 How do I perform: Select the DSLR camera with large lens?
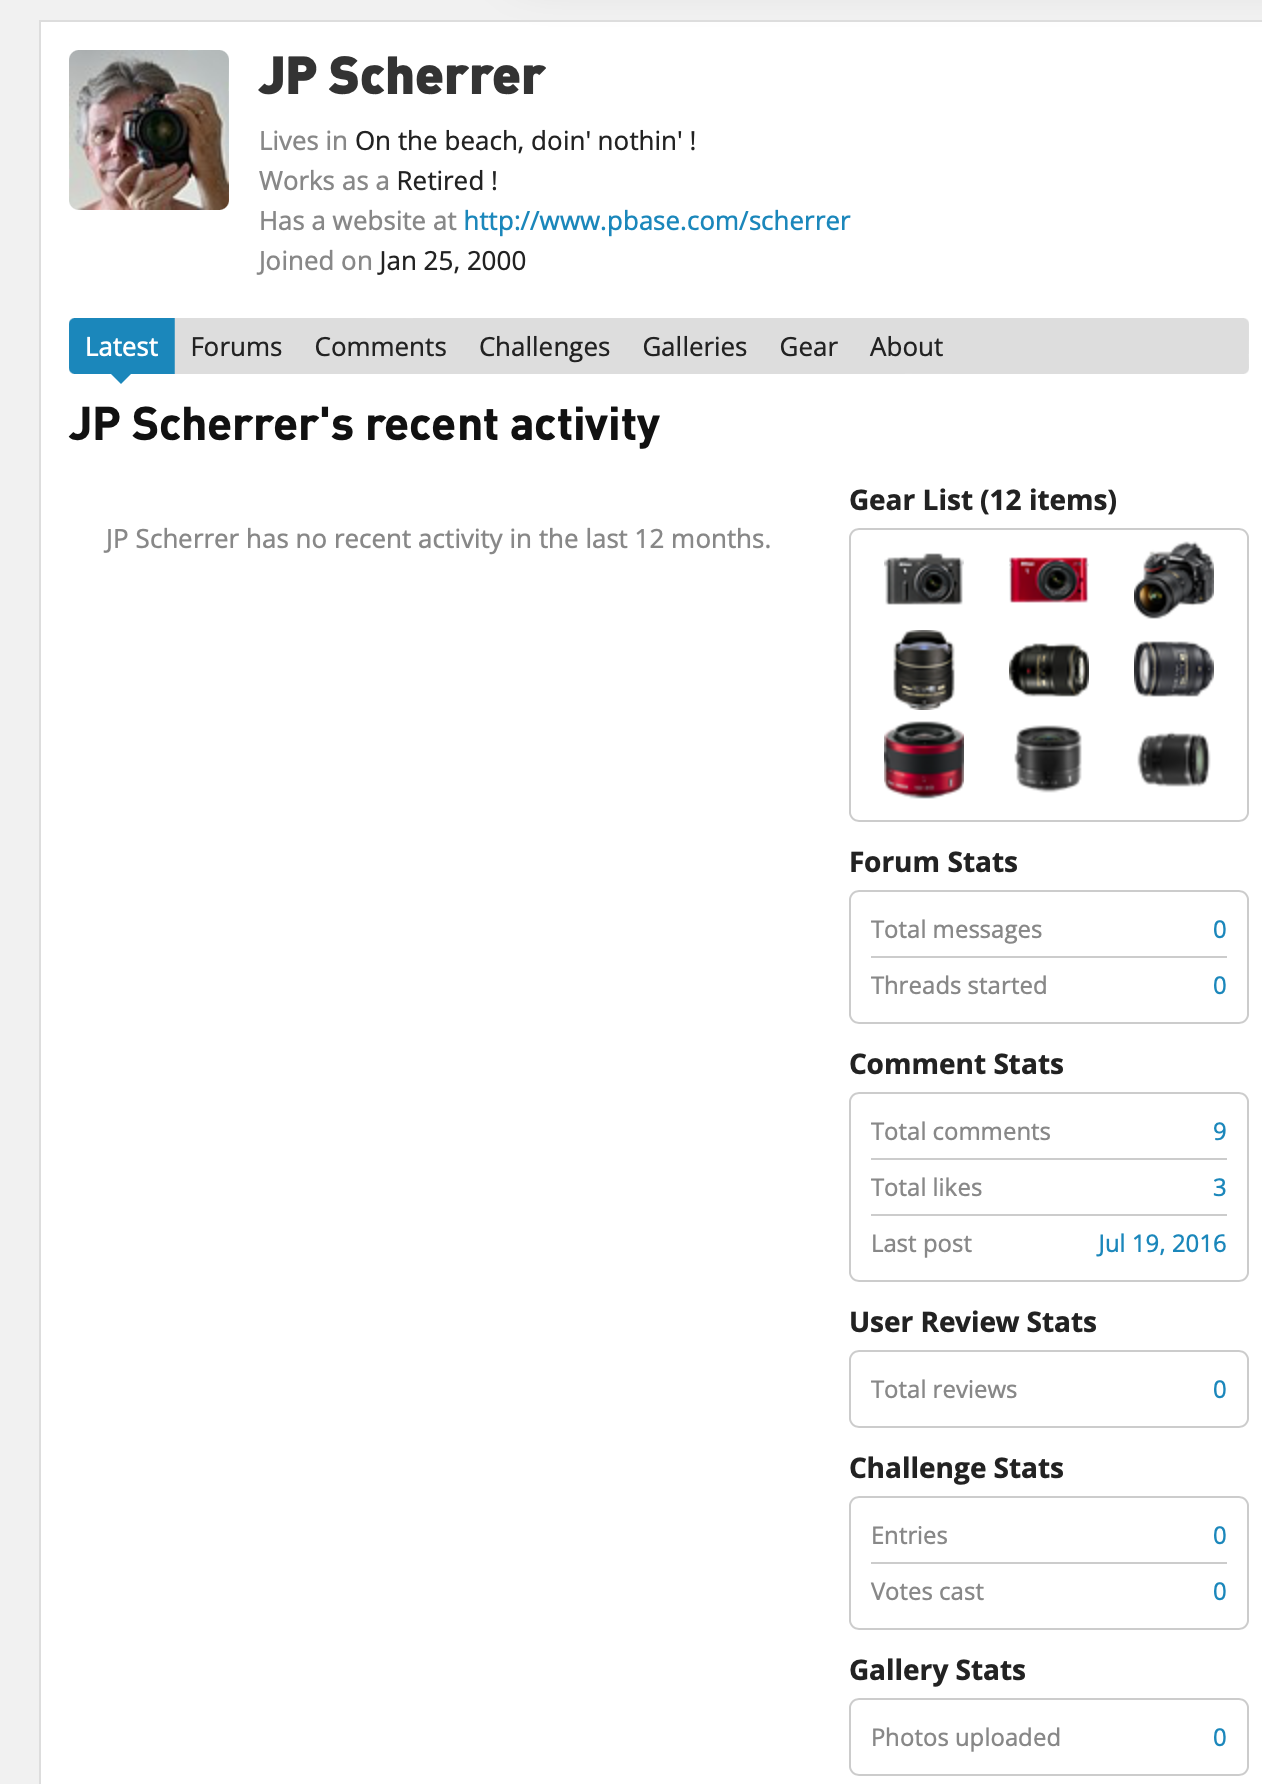(x=1173, y=579)
